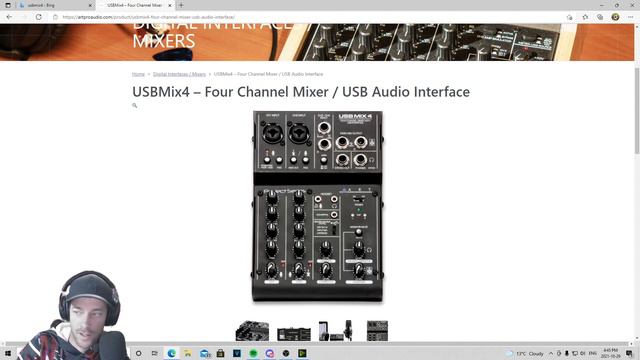This screenshot has height=360, width=640.
Task: Click the main USB MIX 4 product image
Action: [x=318, y=207]
